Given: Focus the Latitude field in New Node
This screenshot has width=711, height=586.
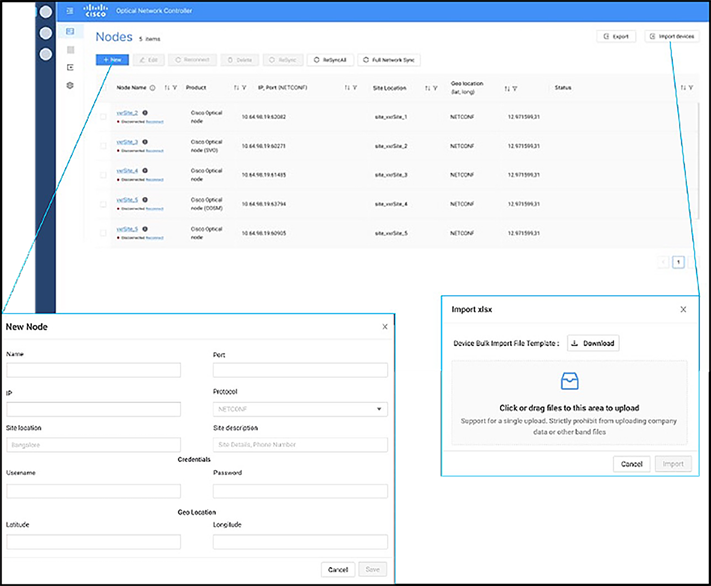Looking at the screenshot, I should coord(93,542).
